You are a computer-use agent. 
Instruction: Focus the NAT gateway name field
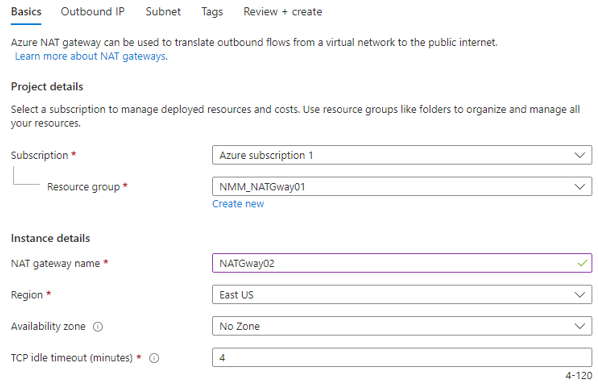[402, 263]
